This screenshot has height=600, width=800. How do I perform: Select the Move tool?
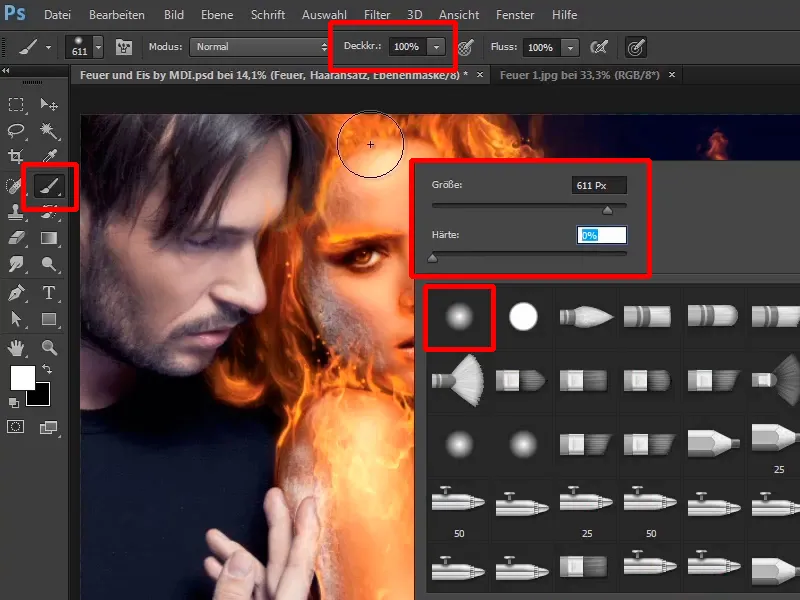coord(49,105)
